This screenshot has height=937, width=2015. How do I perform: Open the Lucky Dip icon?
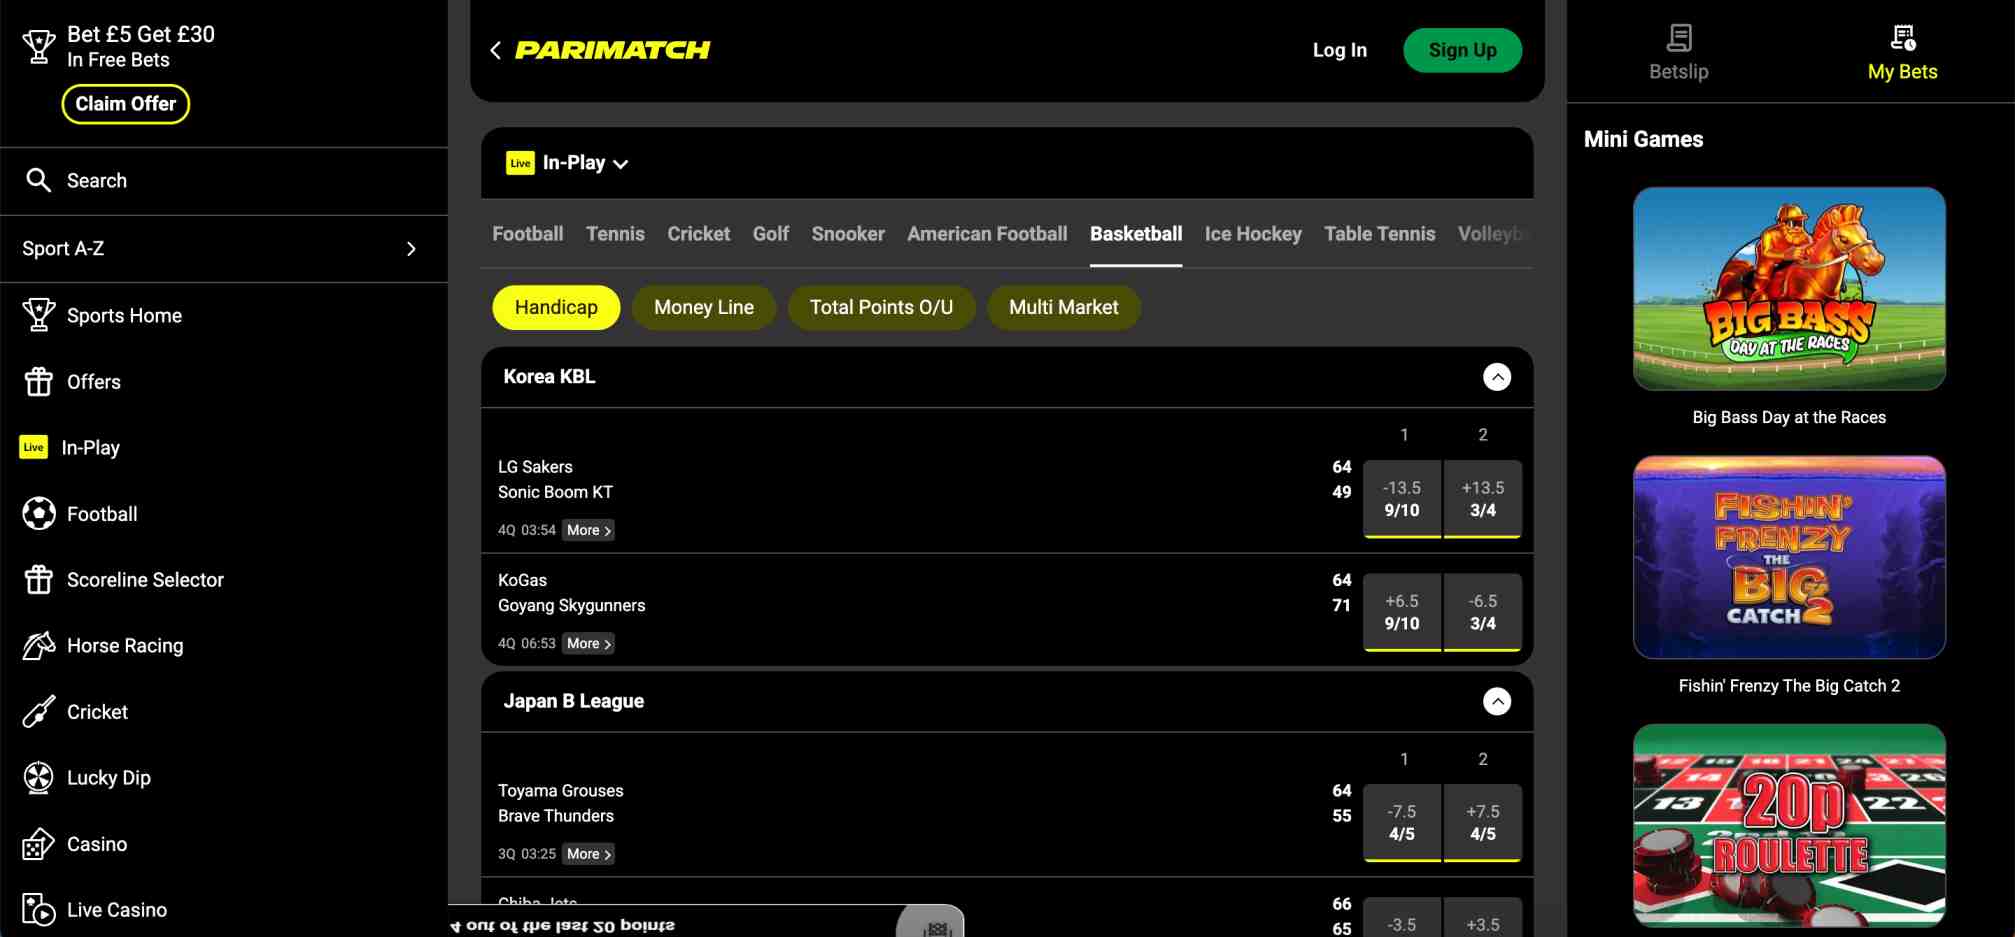[38, 777]
